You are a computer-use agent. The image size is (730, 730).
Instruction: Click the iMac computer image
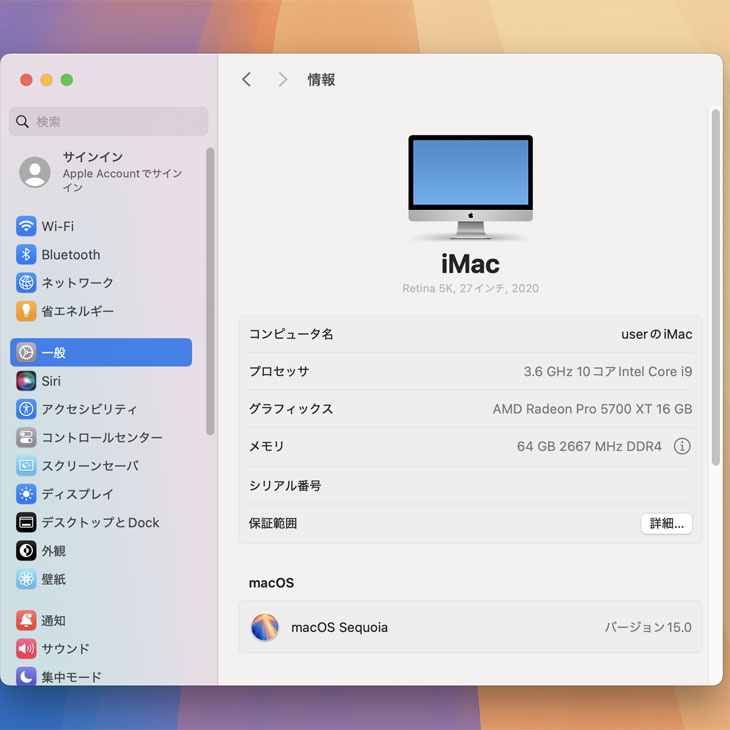470,187
